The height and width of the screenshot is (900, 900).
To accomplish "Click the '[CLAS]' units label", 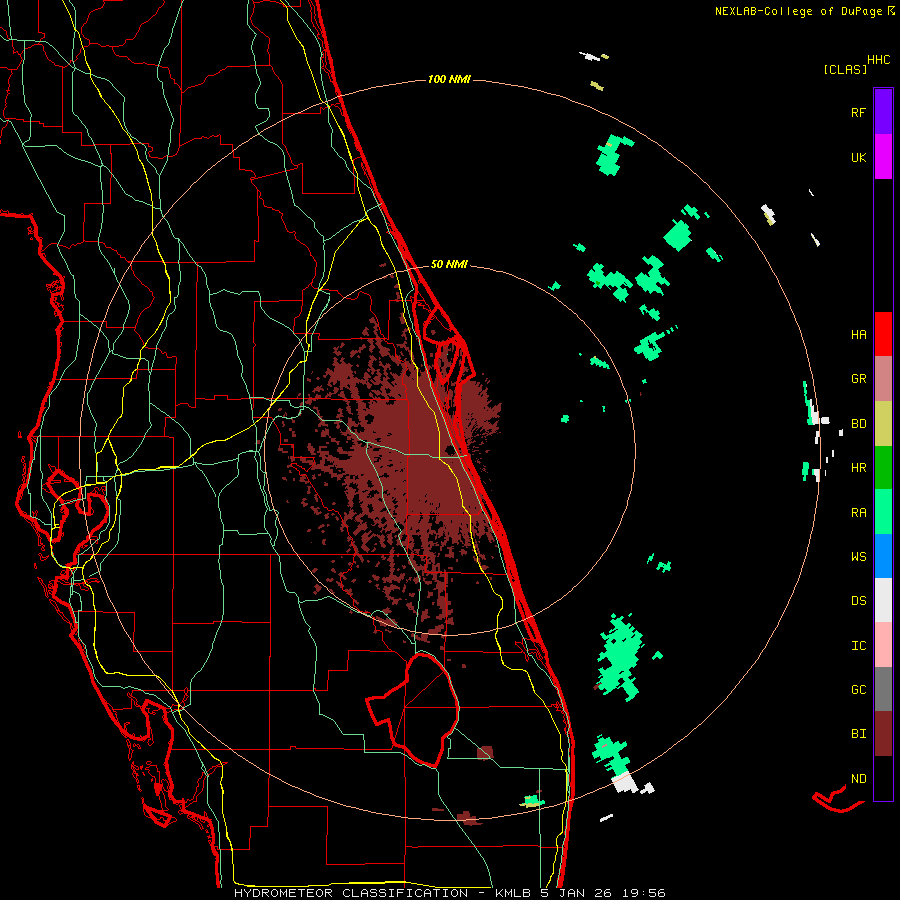I will tap(845, 69).
